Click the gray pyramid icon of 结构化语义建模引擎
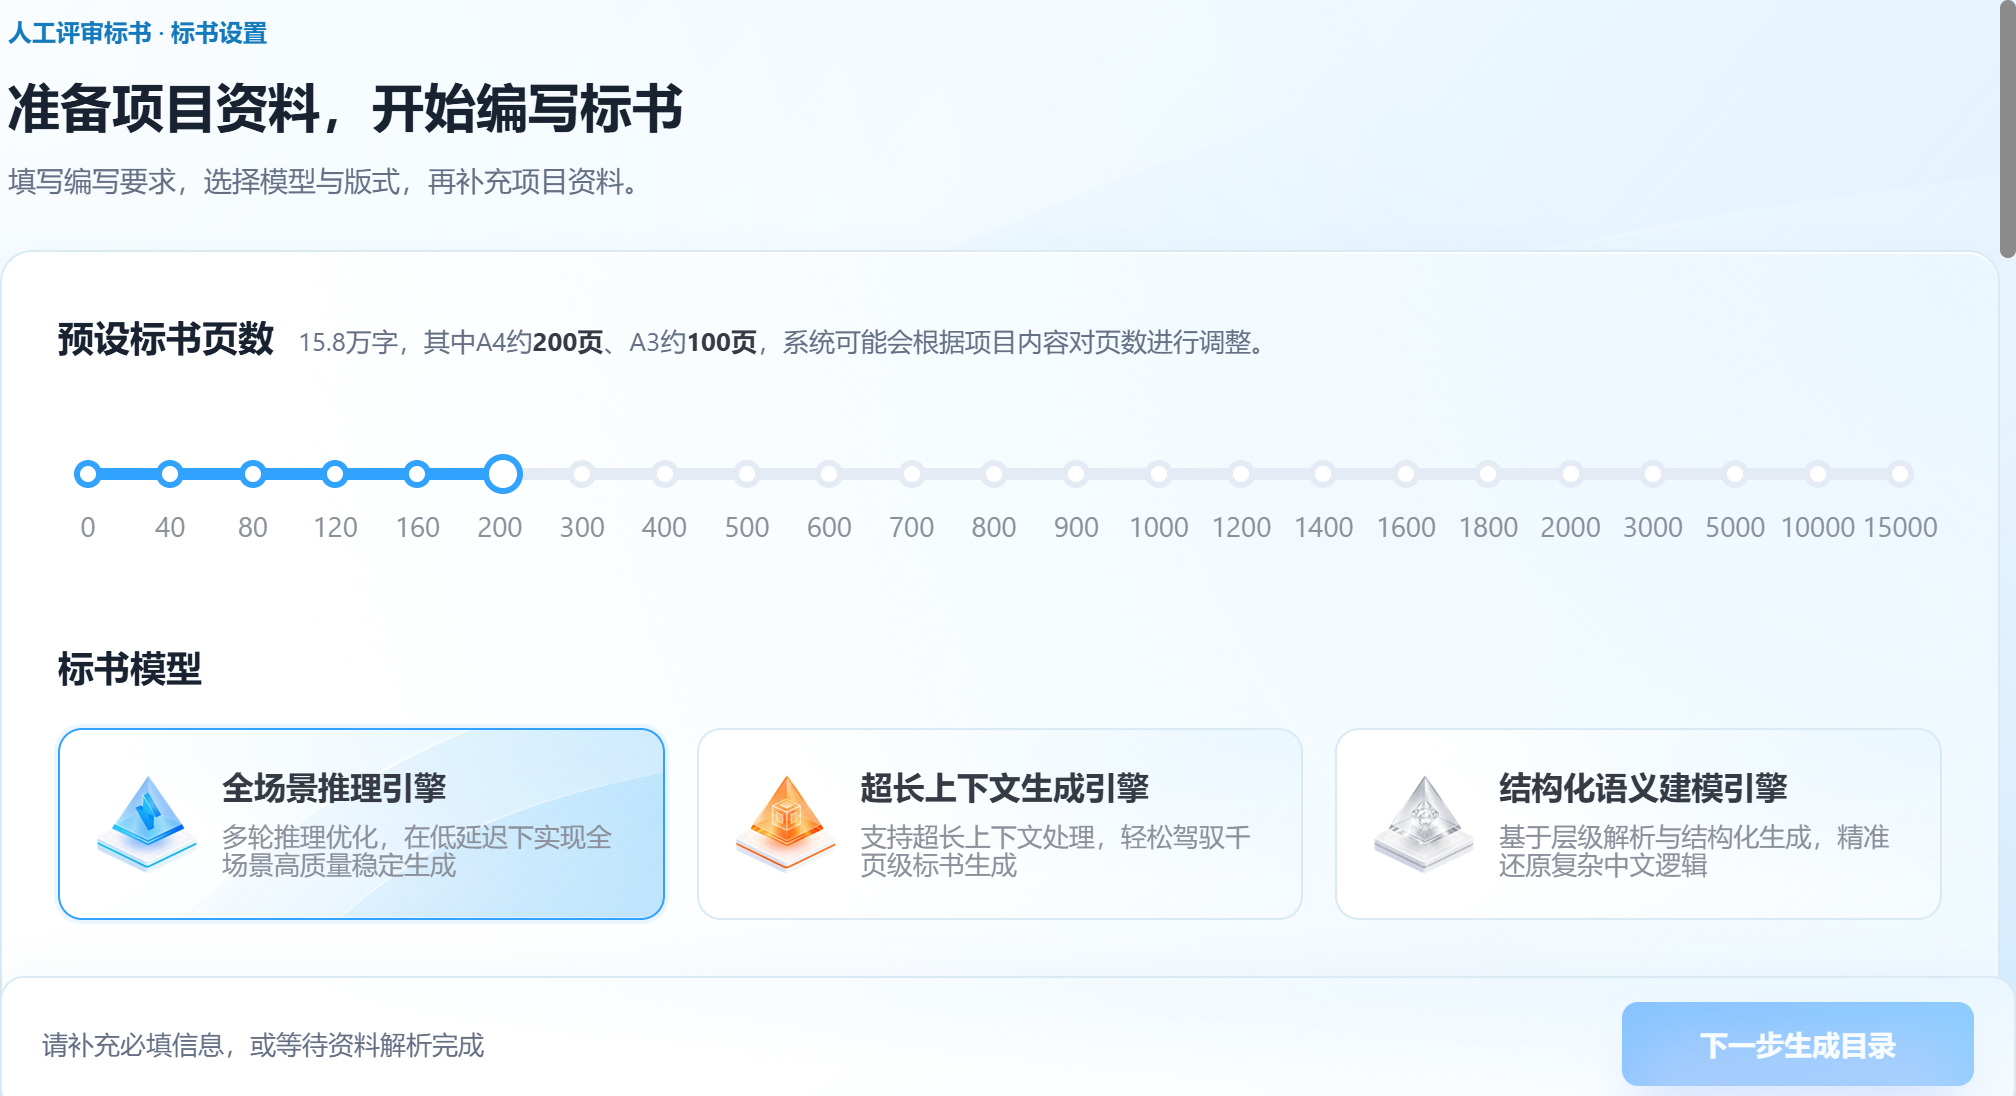The width and height of the screenshot is (2016, 1096). click(1424, 823)
